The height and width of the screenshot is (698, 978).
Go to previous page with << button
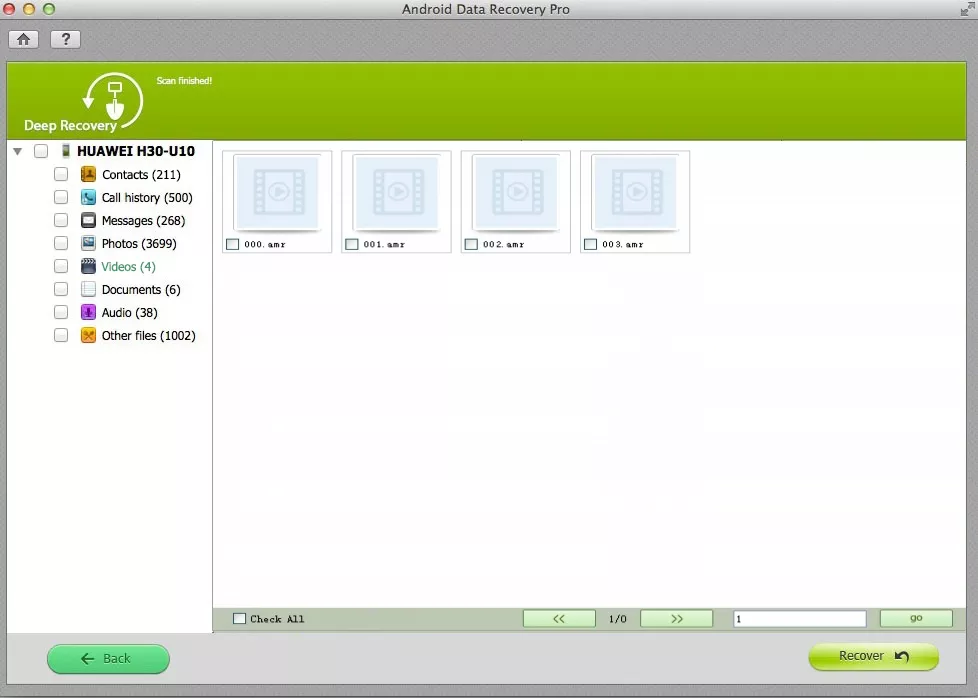(x=559, y=619)
